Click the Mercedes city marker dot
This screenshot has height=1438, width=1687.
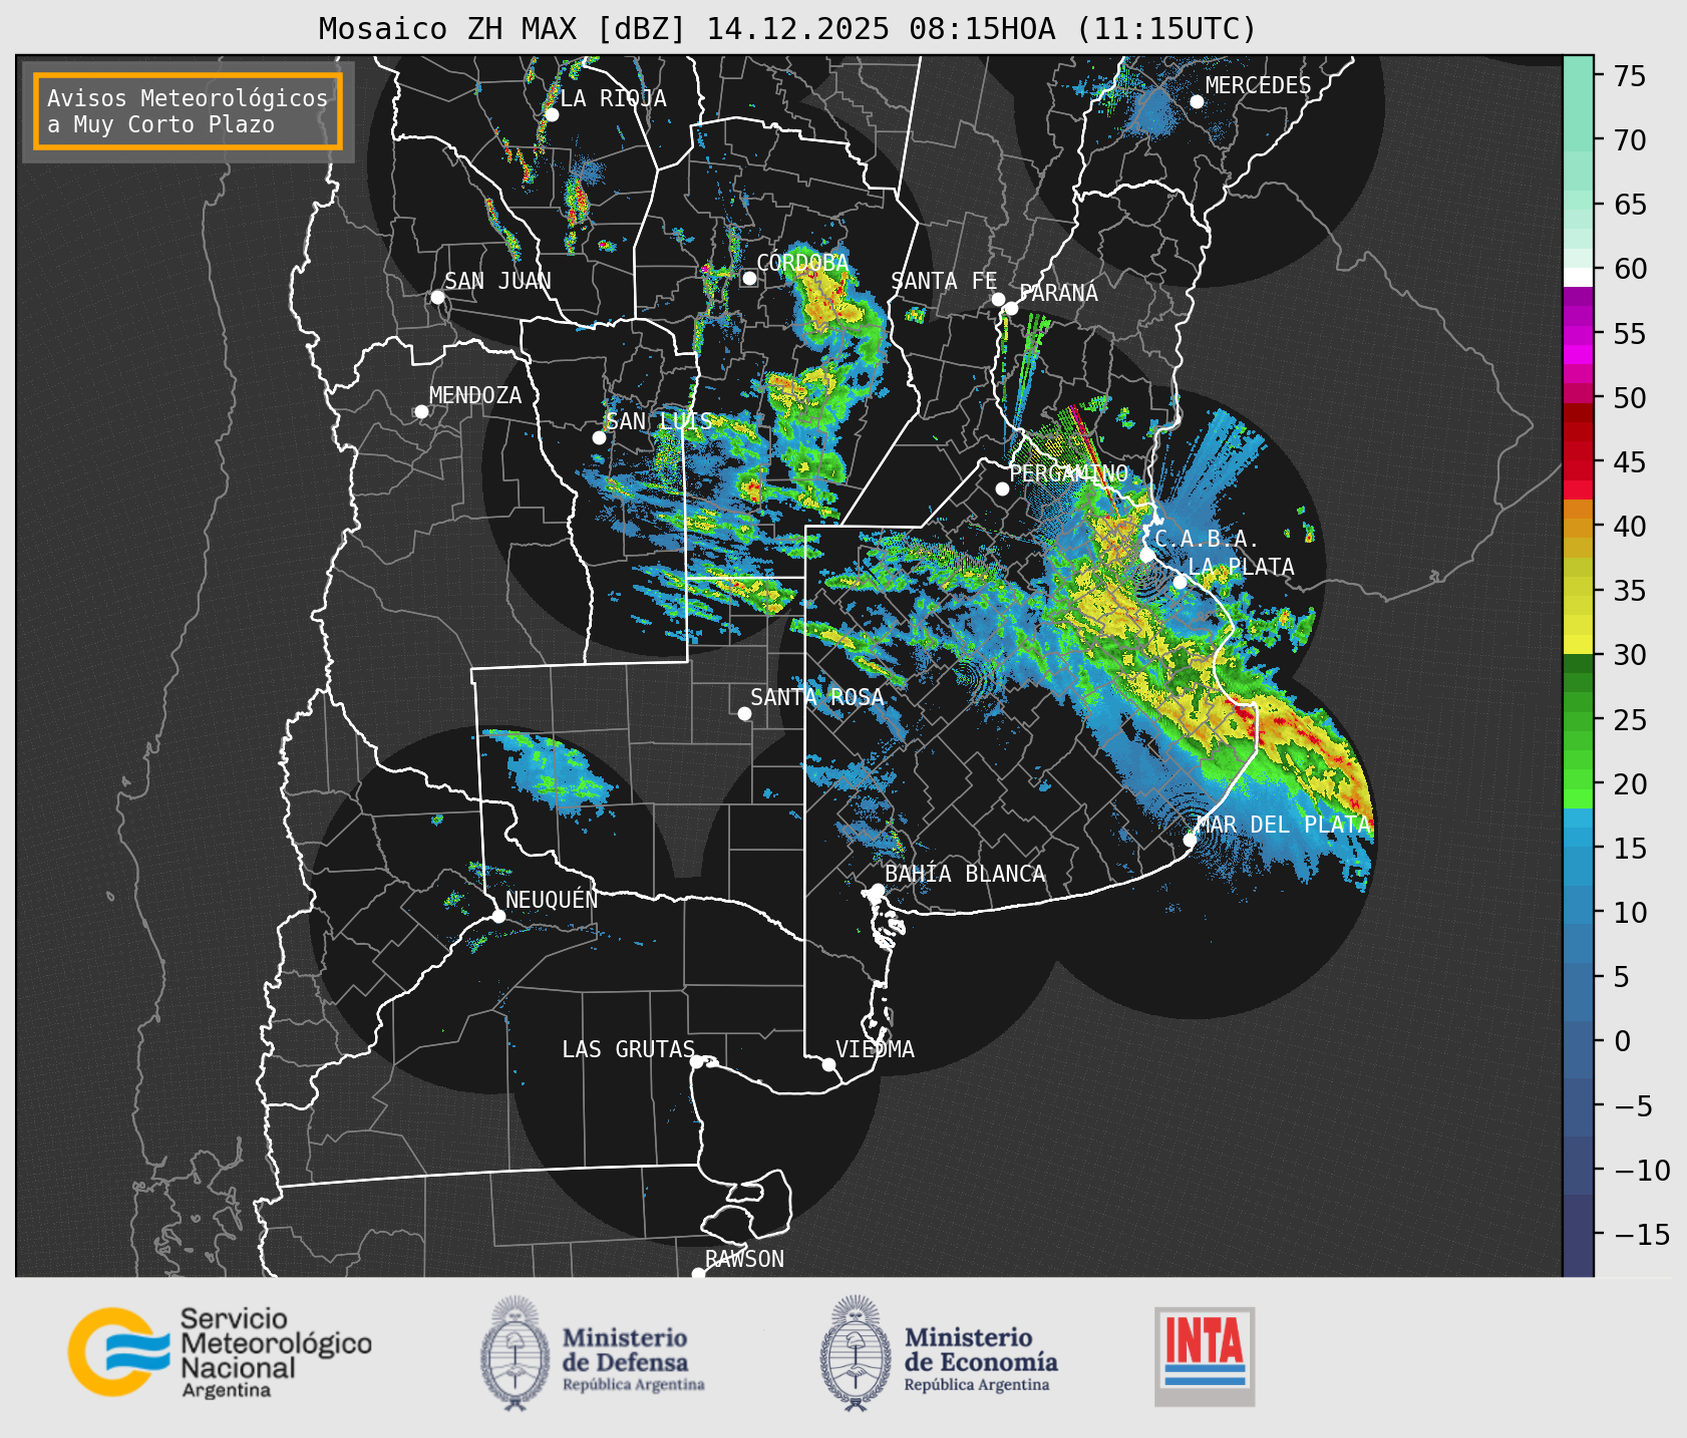[1197, 102]
